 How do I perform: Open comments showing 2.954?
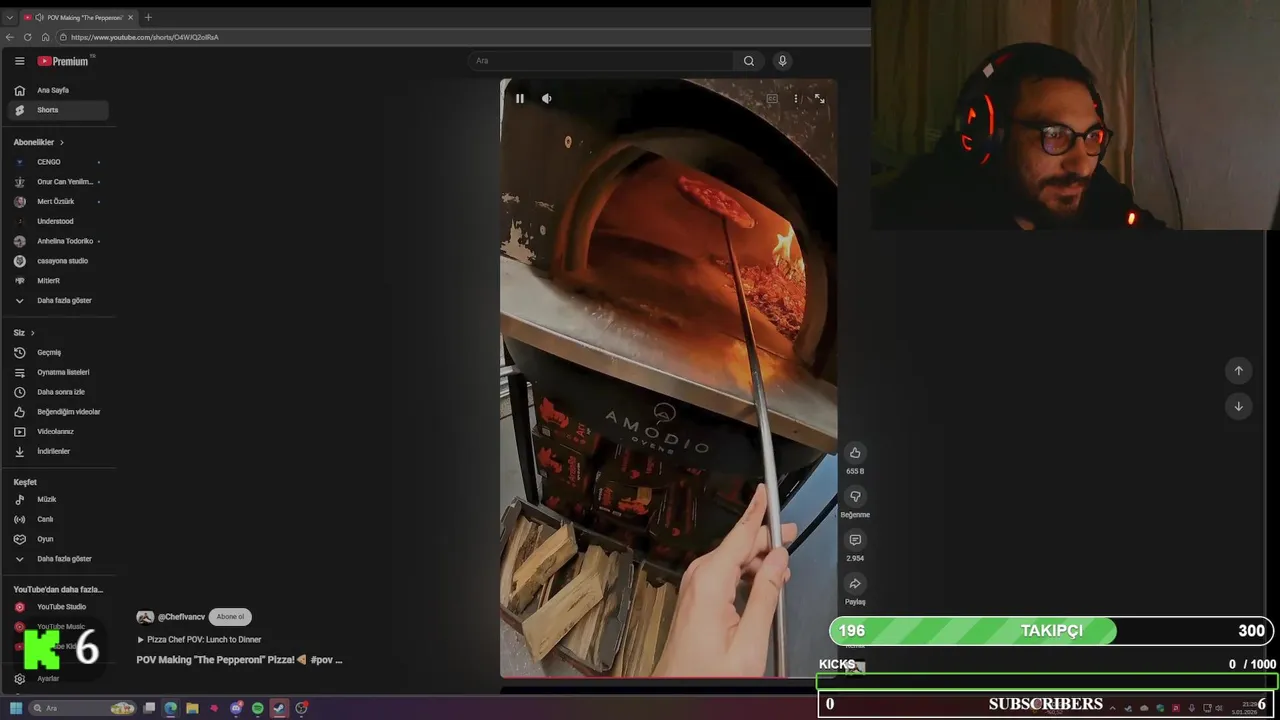pyautogui.click(x=855, y=541)
